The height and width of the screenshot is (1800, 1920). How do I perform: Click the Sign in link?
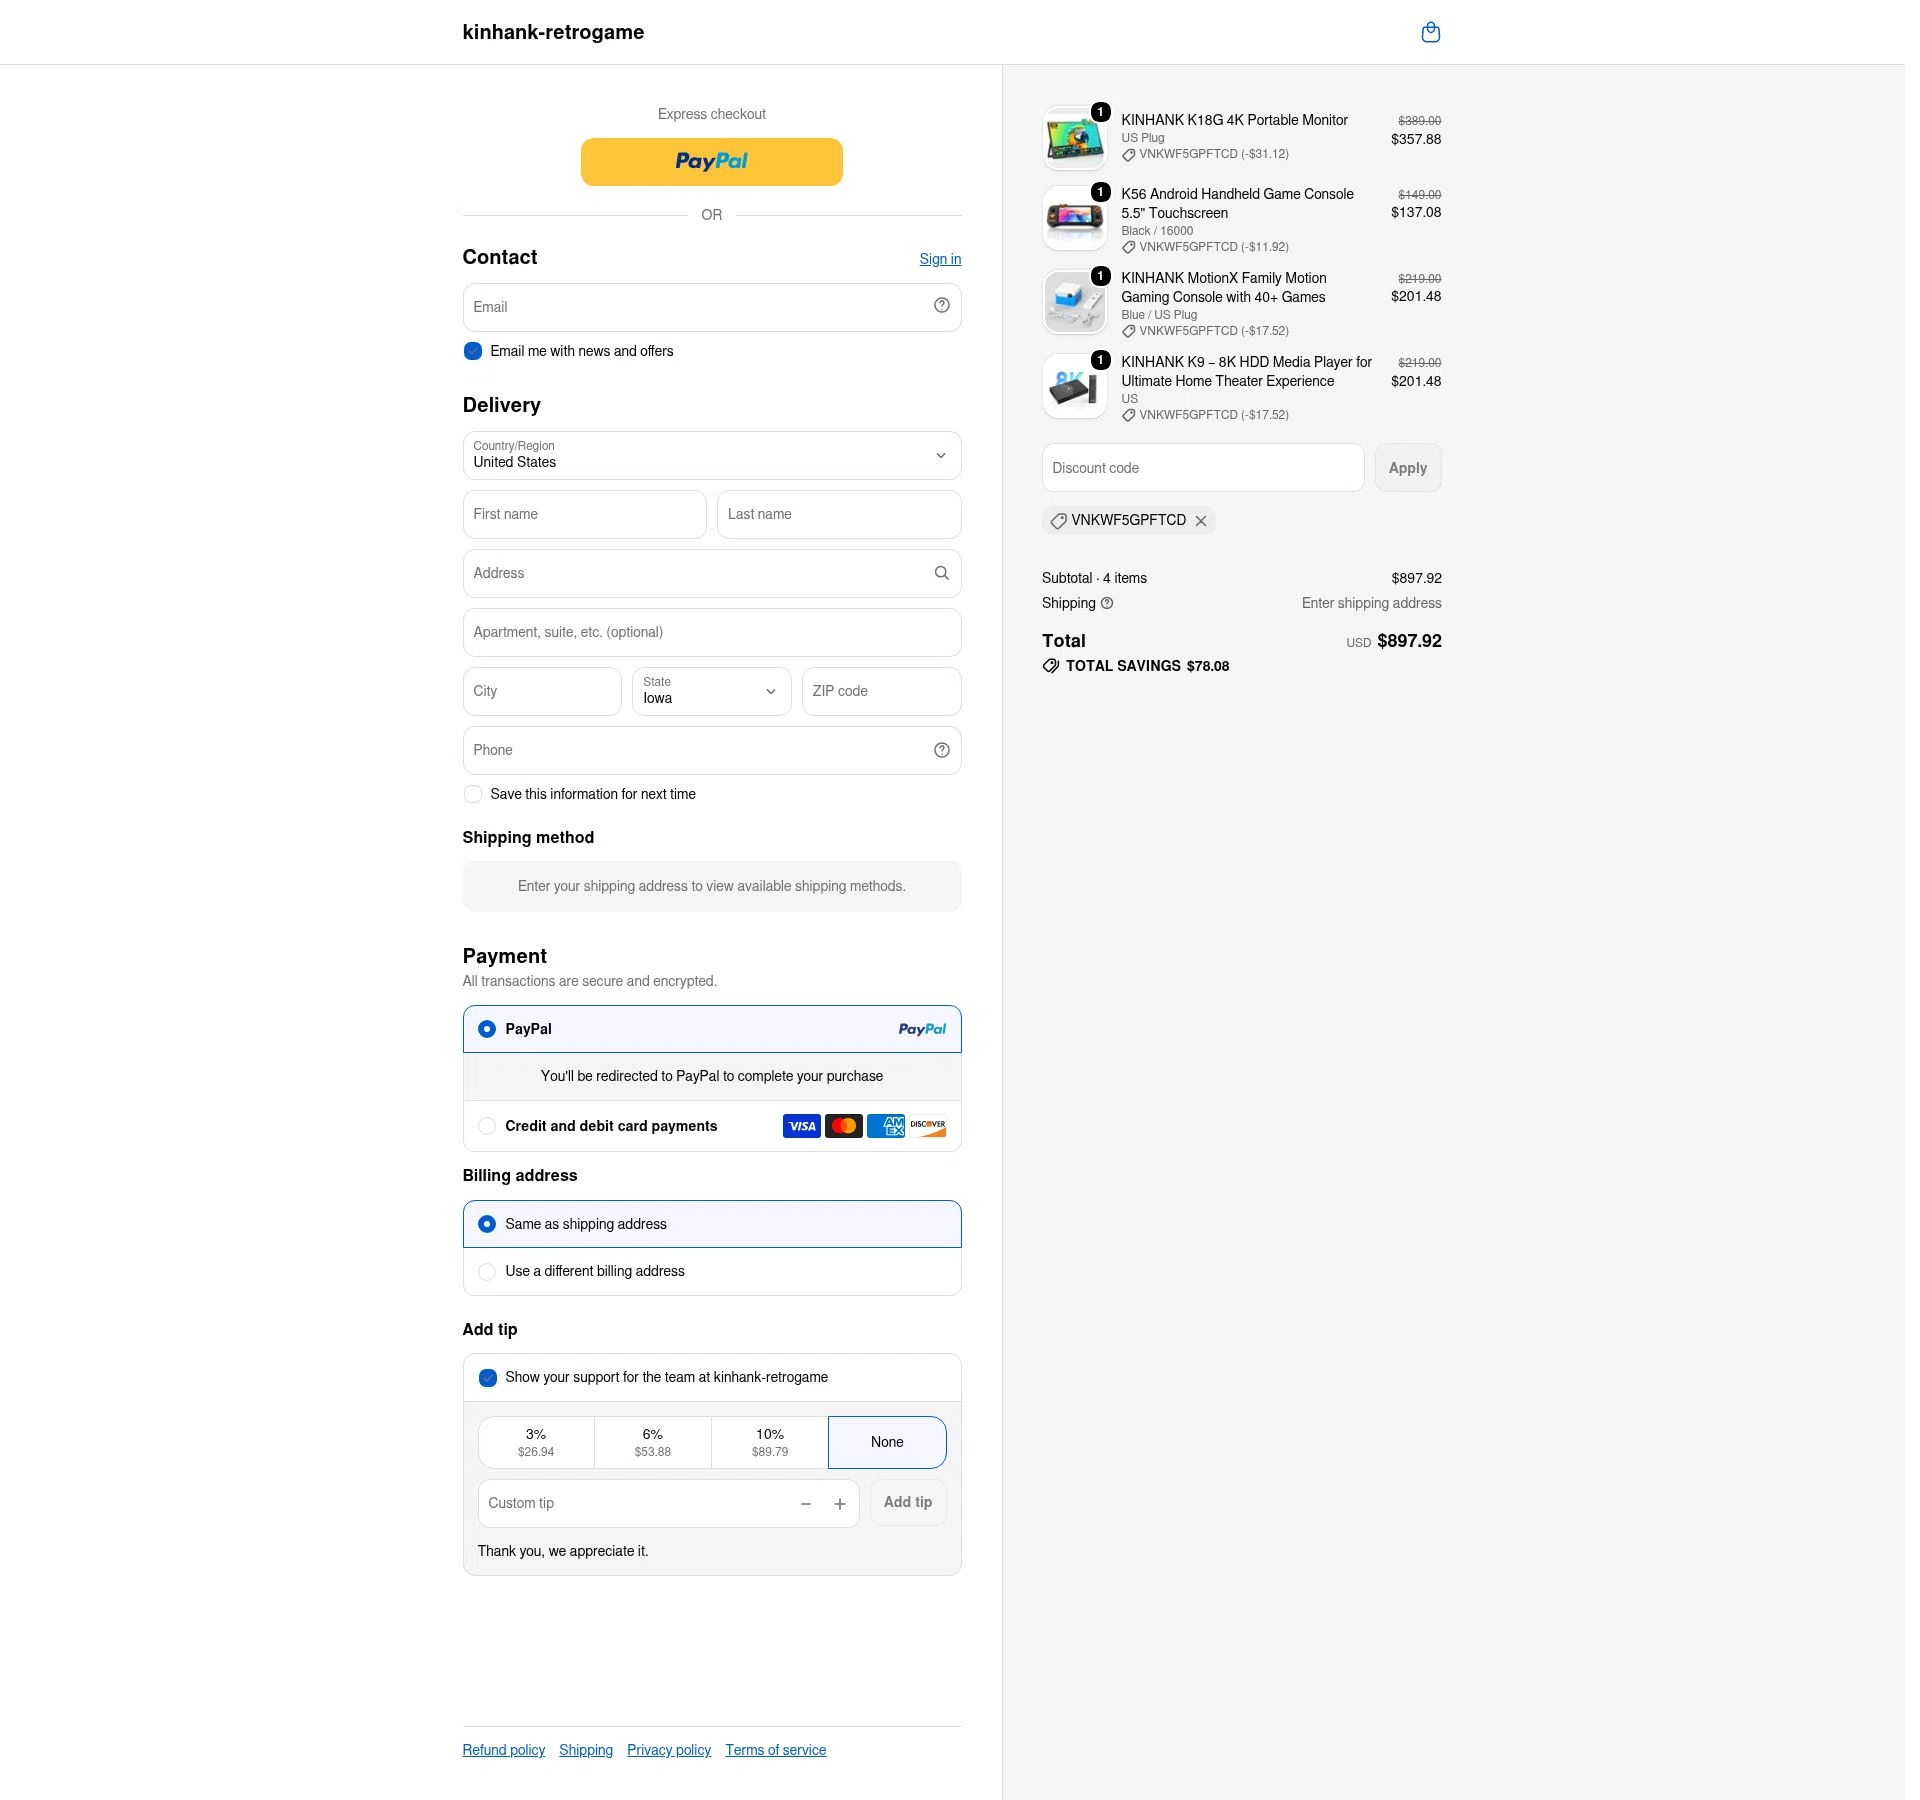click(x=940, y=259)
